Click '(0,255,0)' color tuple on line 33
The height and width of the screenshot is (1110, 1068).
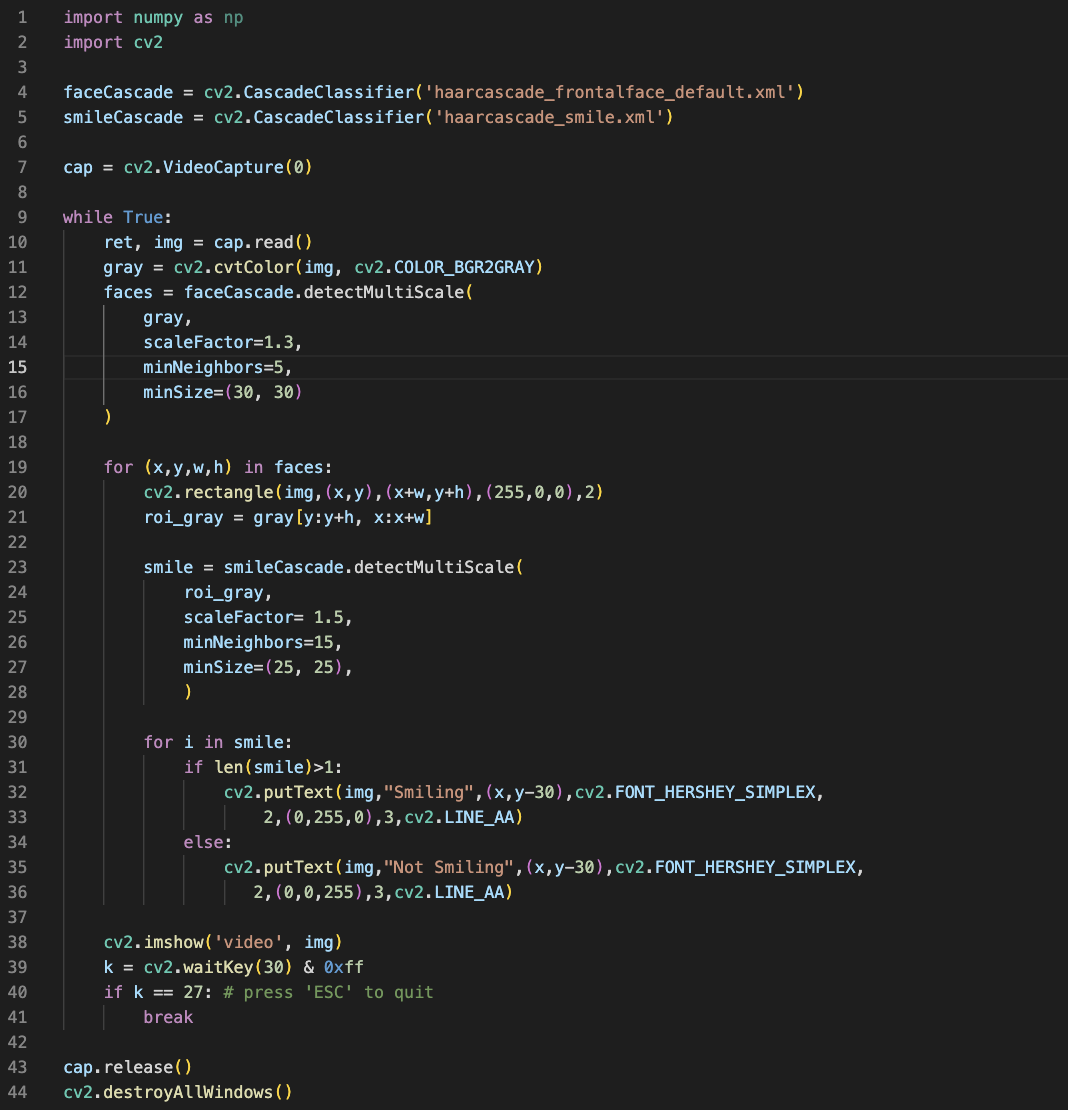click(328, 818)
